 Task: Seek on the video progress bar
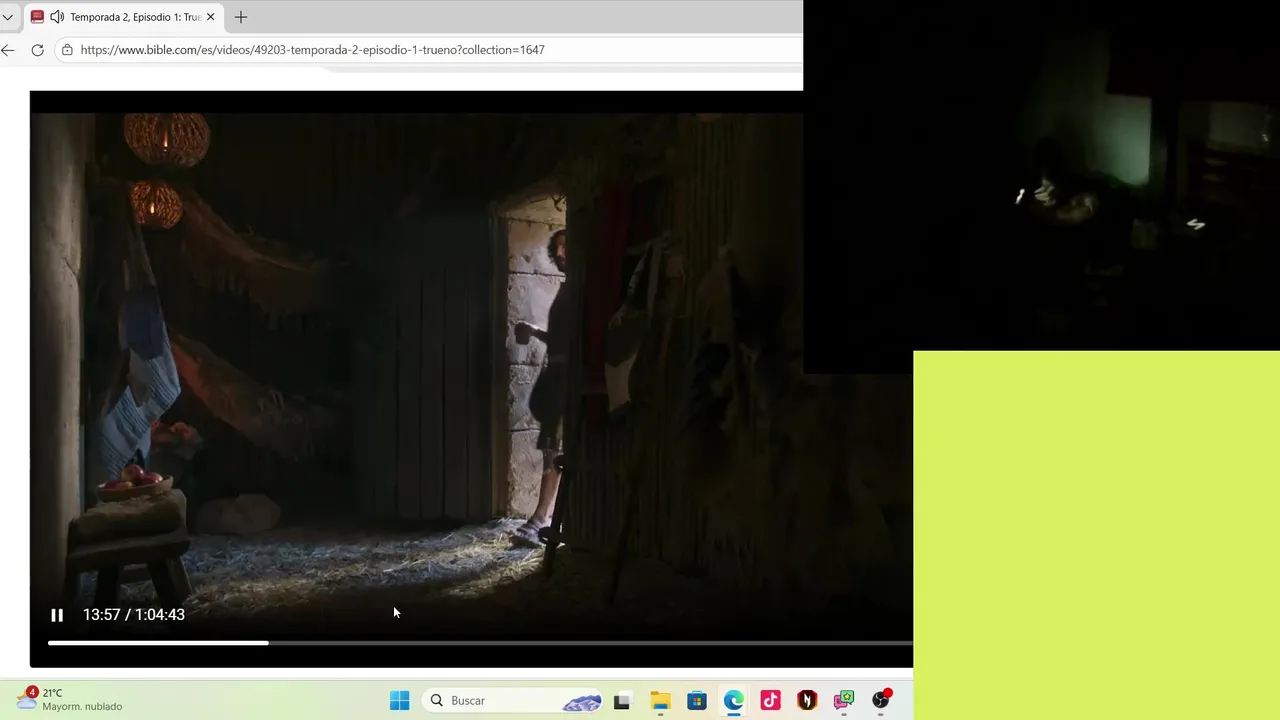[x=480, y=643]
